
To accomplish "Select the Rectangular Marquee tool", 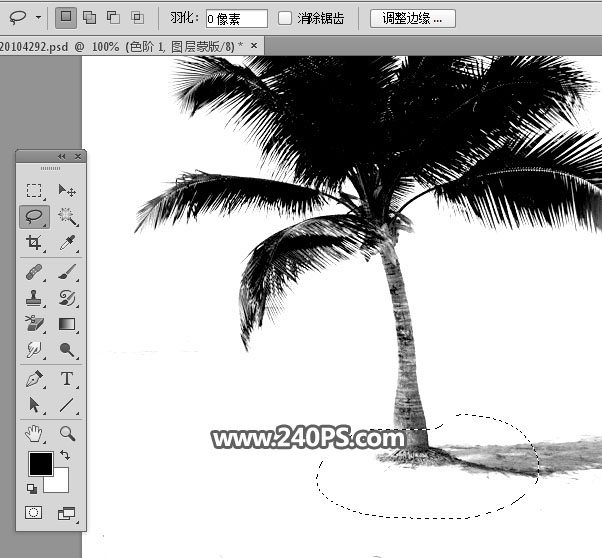I will coord(35,190).
